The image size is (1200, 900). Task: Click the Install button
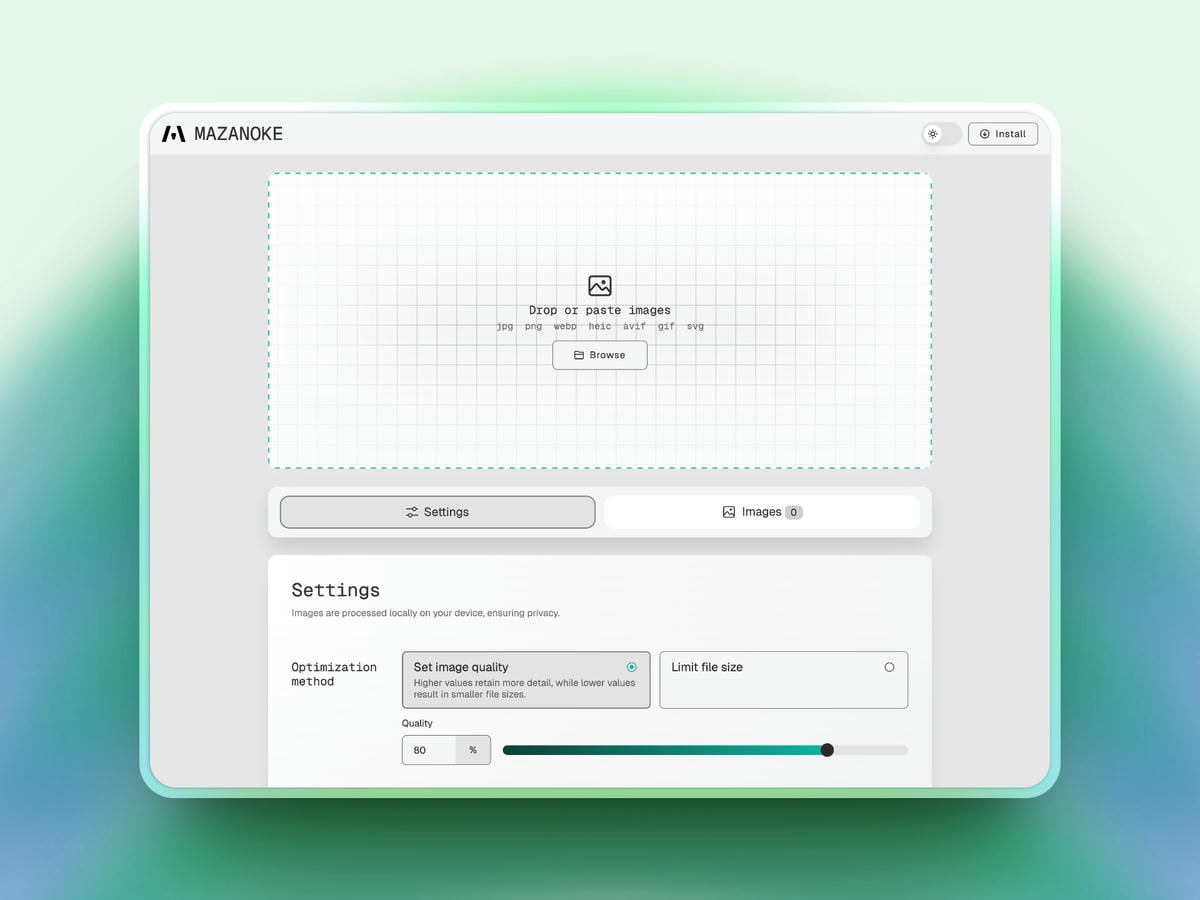(x=1003, y=133)
